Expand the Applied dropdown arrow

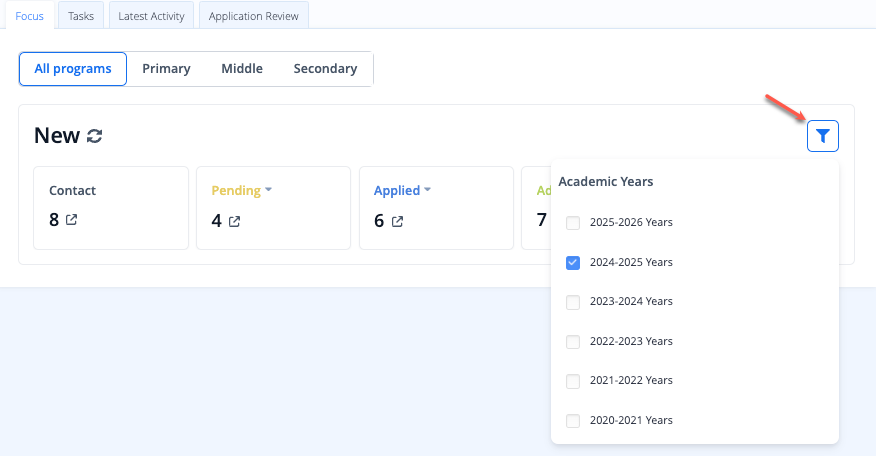(427, 190)
